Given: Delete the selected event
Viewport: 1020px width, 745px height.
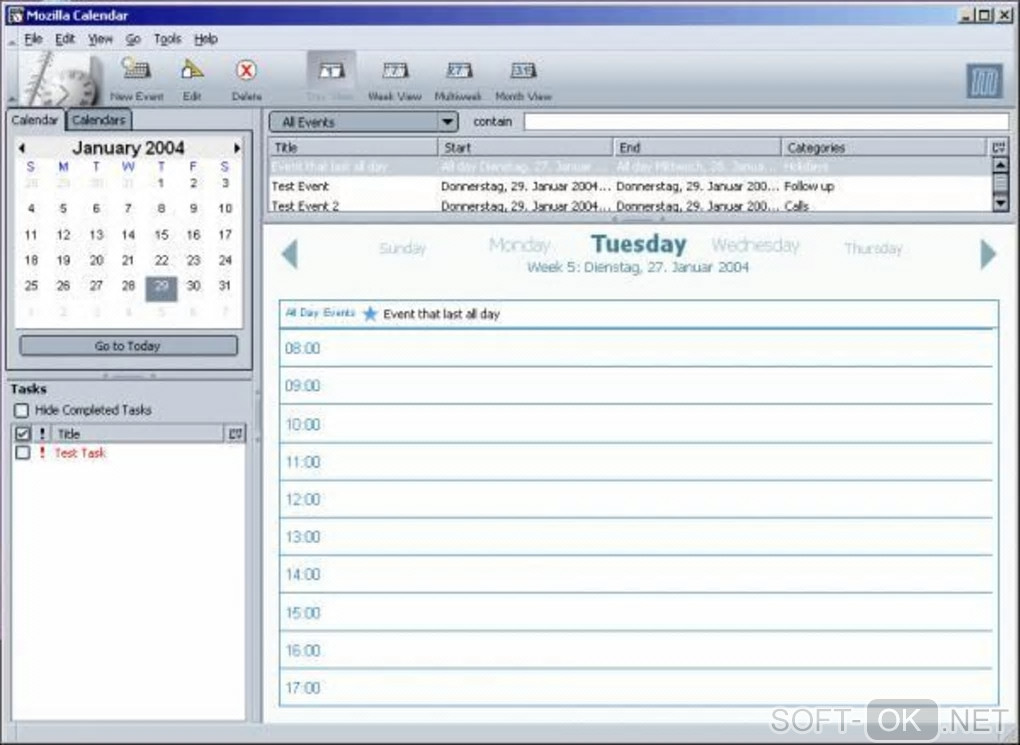Looking at the screenshot, I should point(247,79).
